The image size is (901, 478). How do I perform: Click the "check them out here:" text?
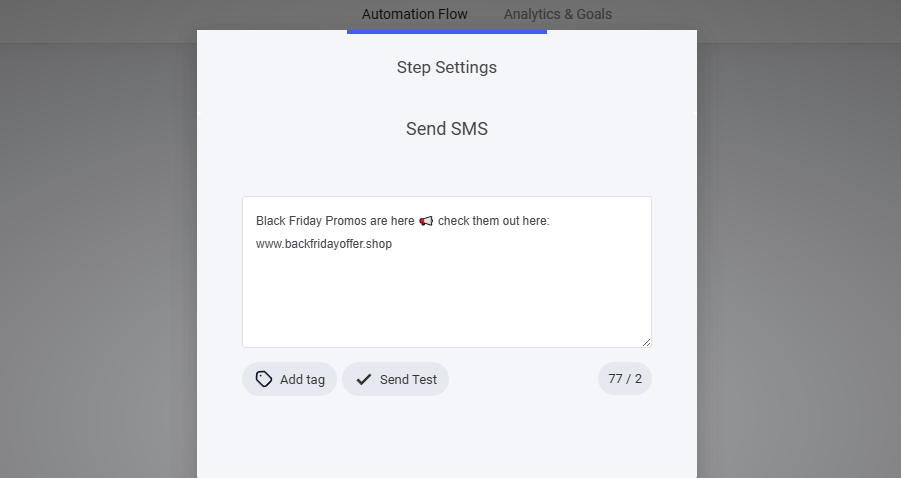[x=493, y=221]
